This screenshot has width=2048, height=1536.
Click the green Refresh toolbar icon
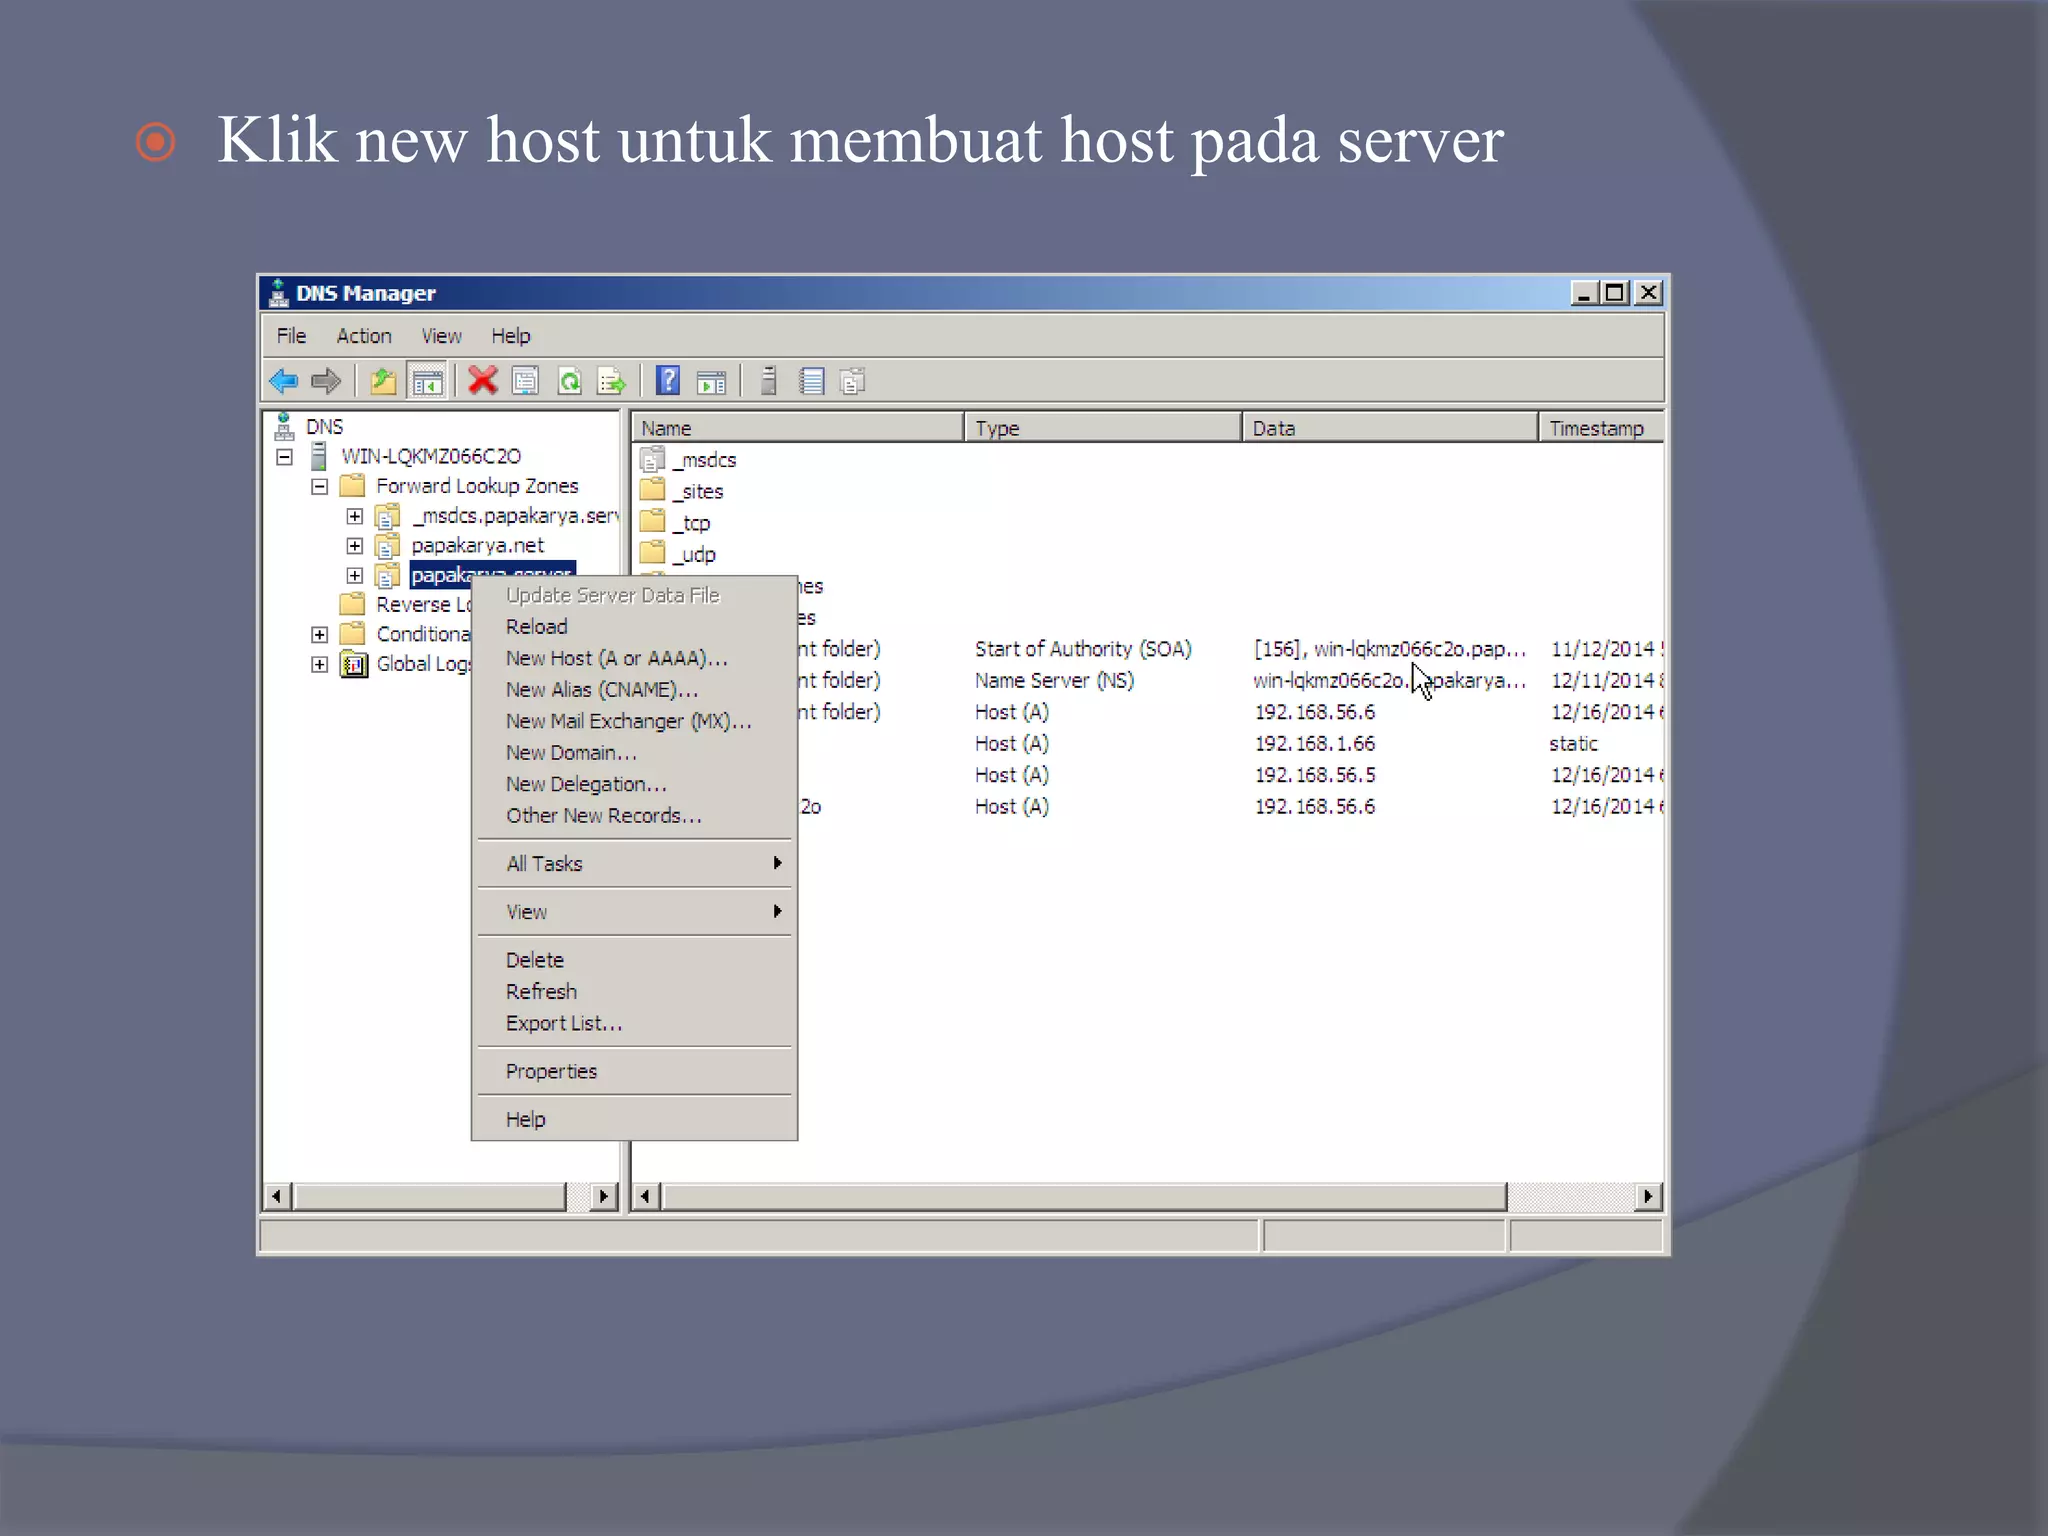[x=569, y=381]
